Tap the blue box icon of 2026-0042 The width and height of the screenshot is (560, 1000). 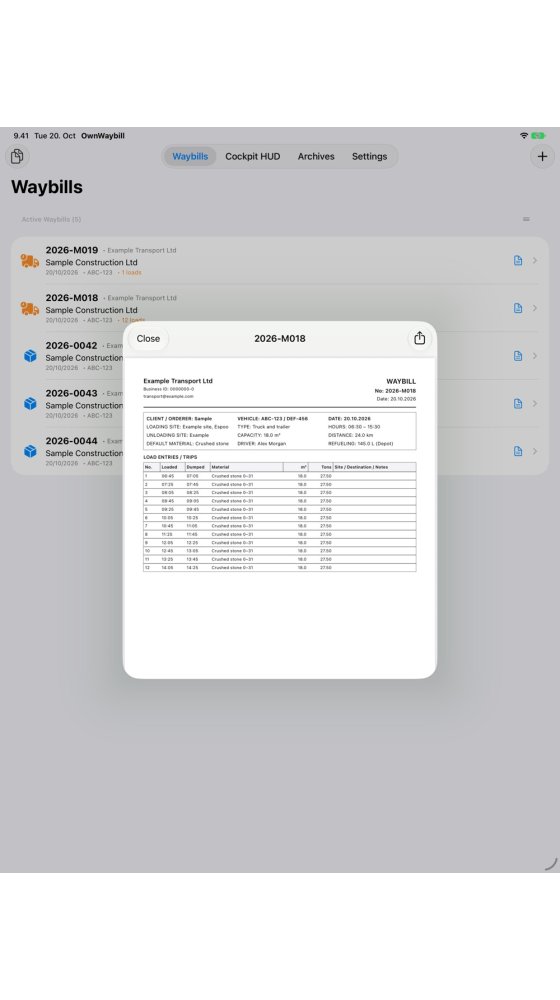(x=30, y=356)
